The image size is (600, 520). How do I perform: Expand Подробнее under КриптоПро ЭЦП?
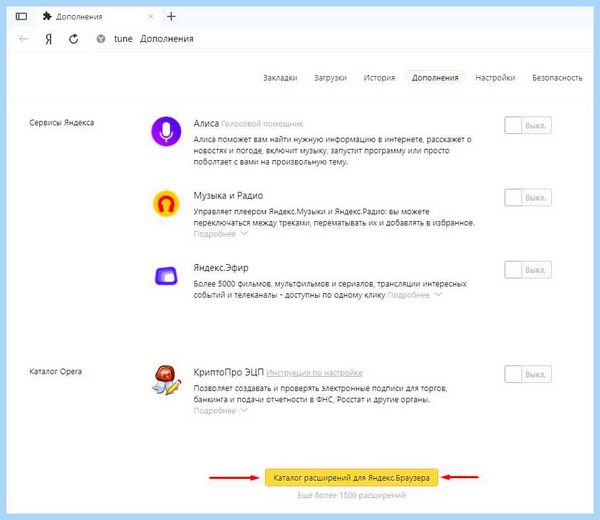[x=221, y=411]
